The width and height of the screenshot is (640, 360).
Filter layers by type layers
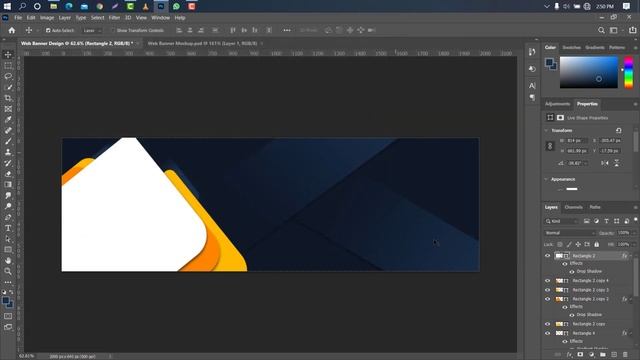[606, 221]
